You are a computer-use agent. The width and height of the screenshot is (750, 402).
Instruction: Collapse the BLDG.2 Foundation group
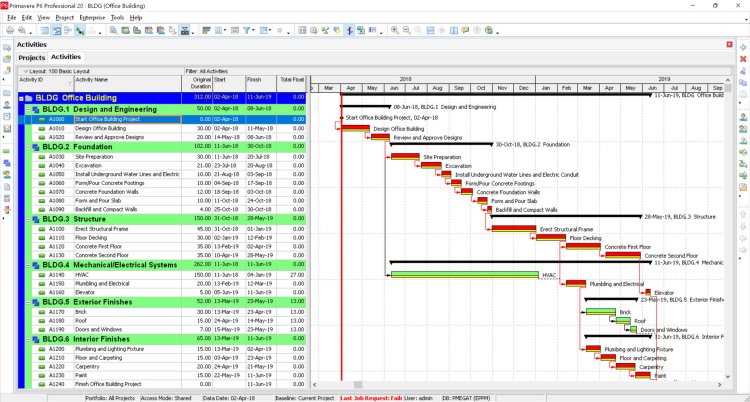click(27, 145)
